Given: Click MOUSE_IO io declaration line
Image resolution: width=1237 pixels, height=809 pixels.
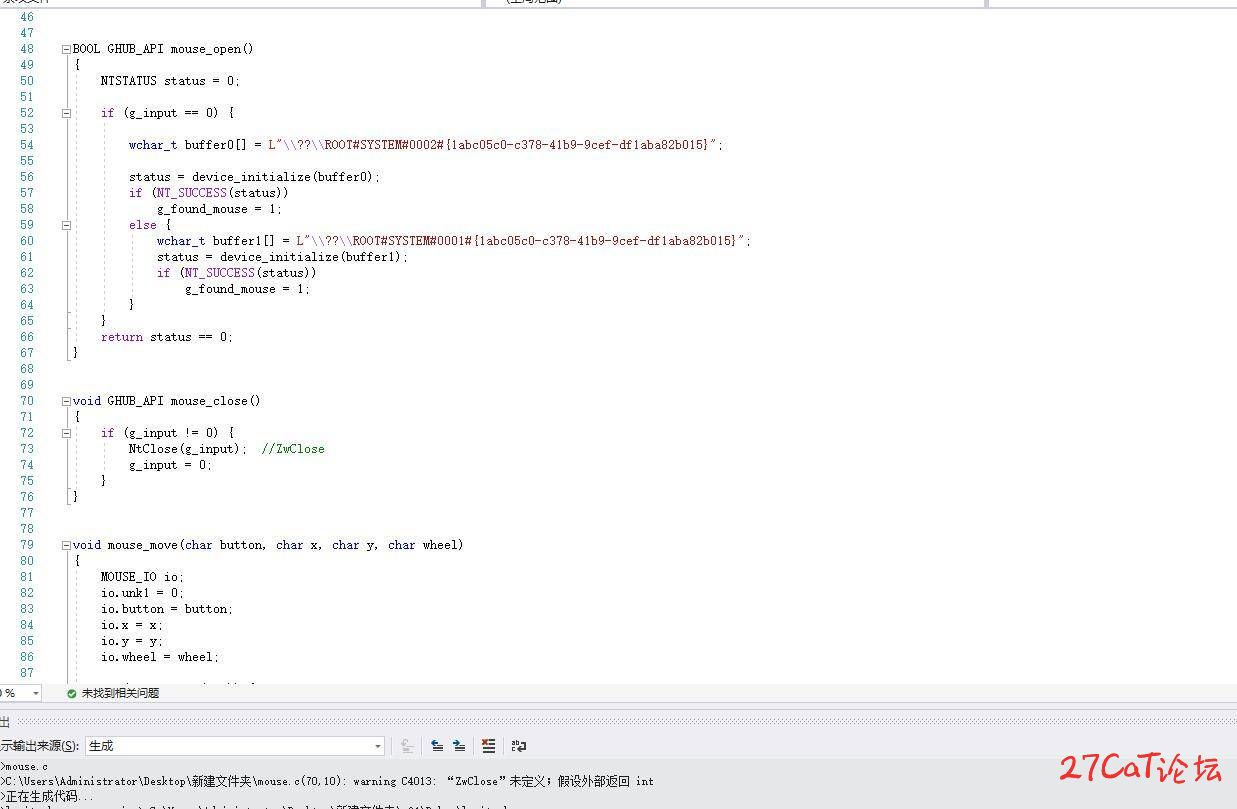Looking at the screenshot, I should [x=142, y=577].
